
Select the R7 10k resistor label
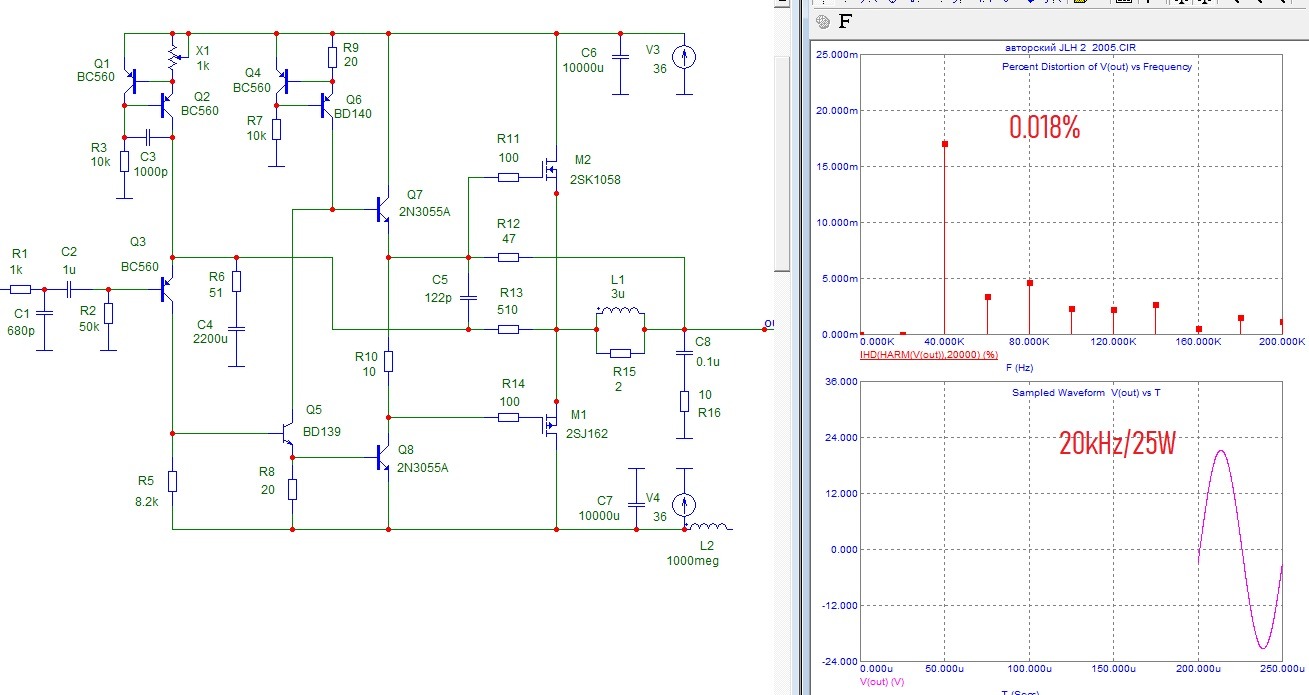256,127
